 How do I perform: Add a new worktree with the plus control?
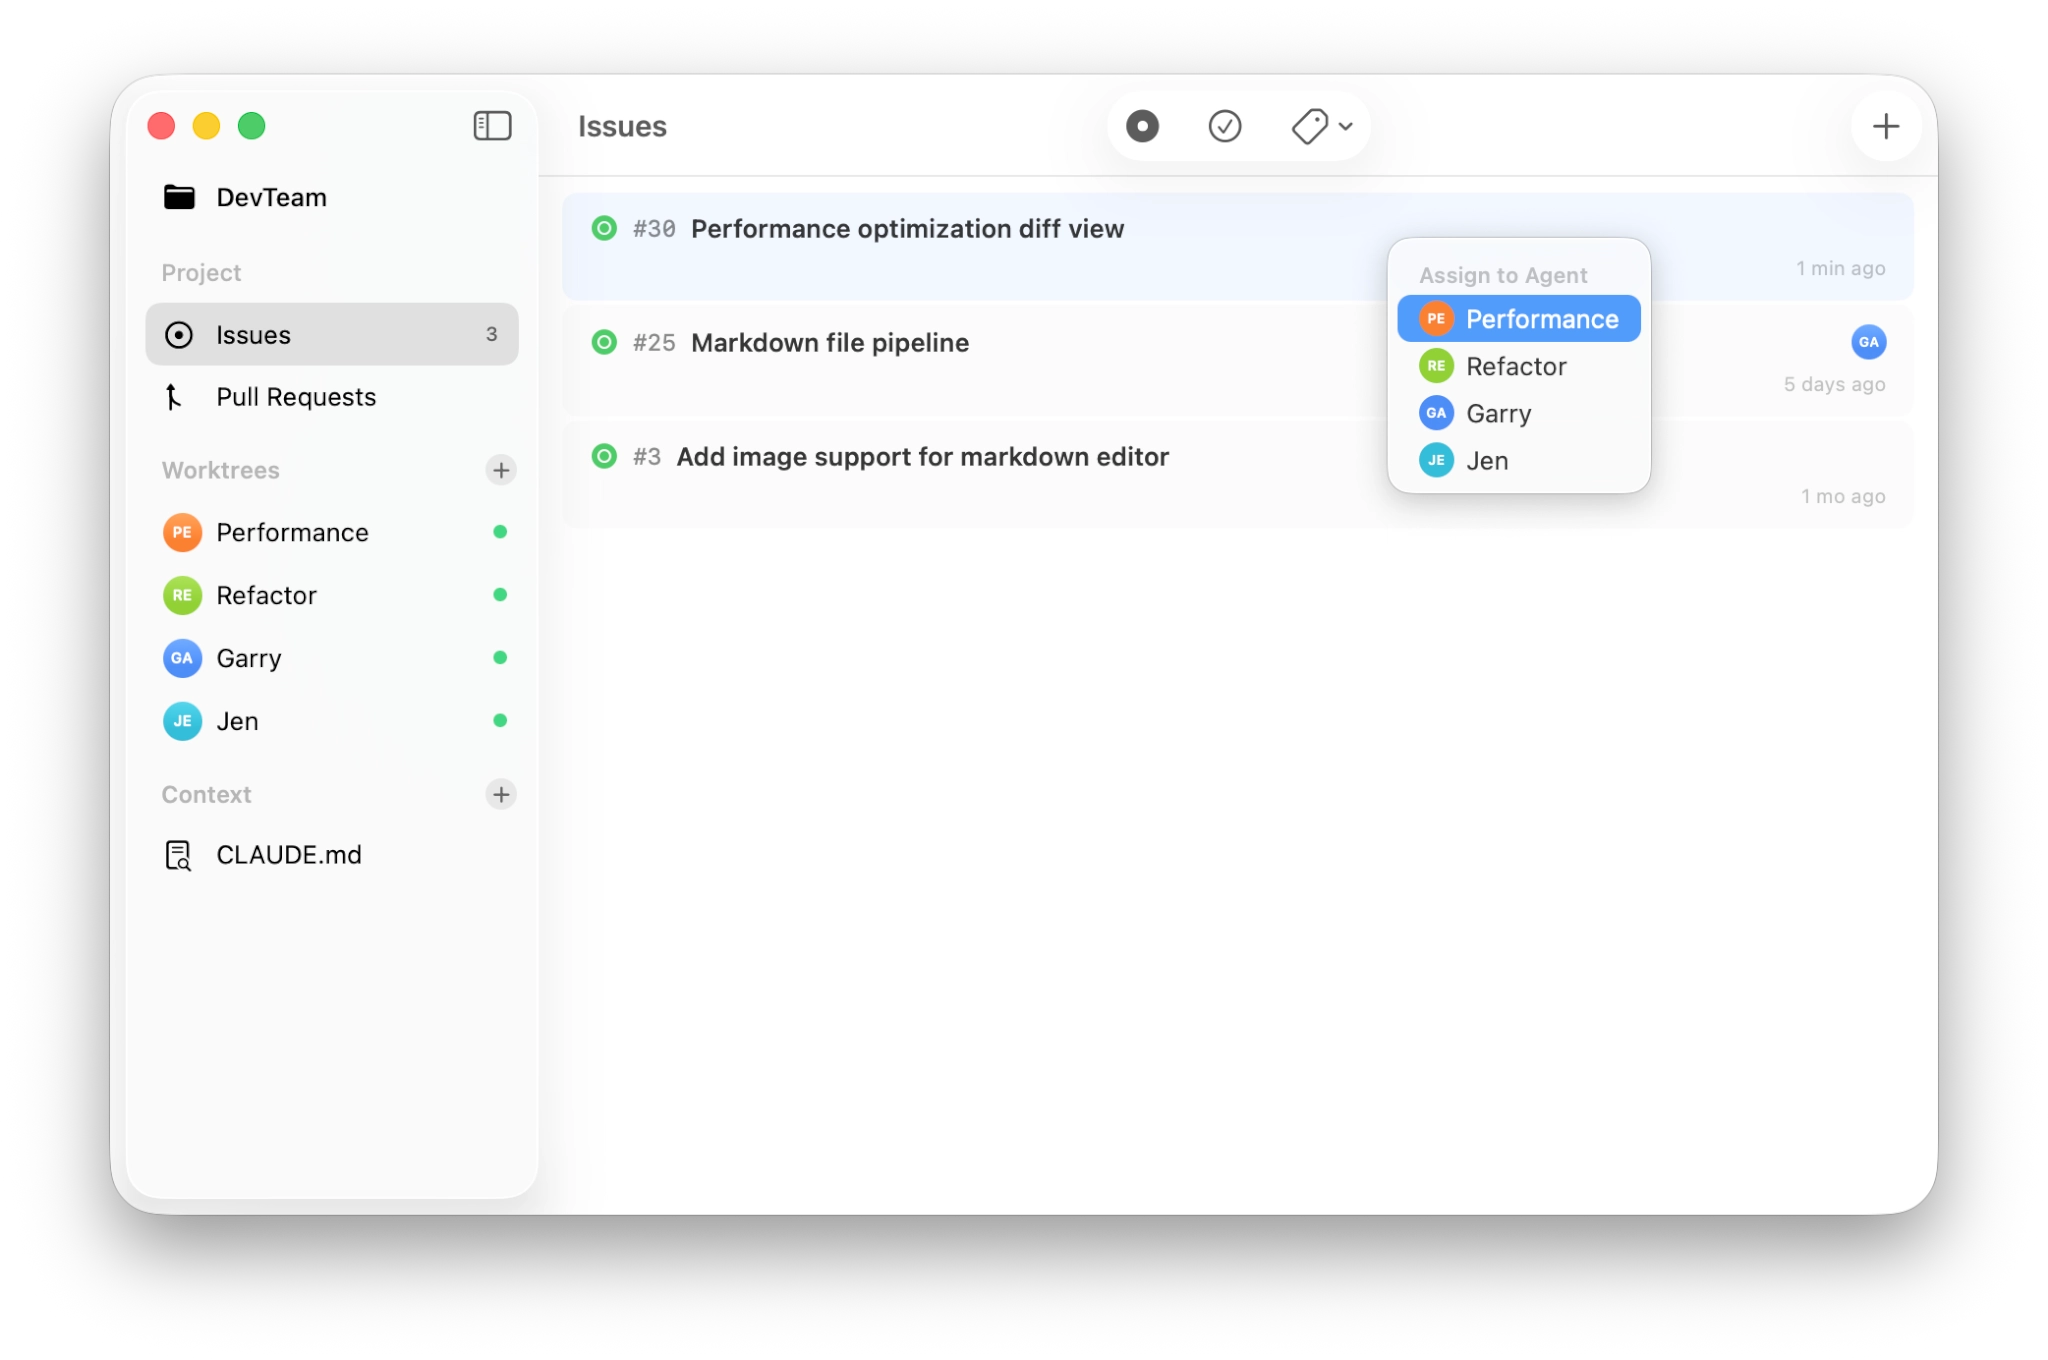[501, 470]
